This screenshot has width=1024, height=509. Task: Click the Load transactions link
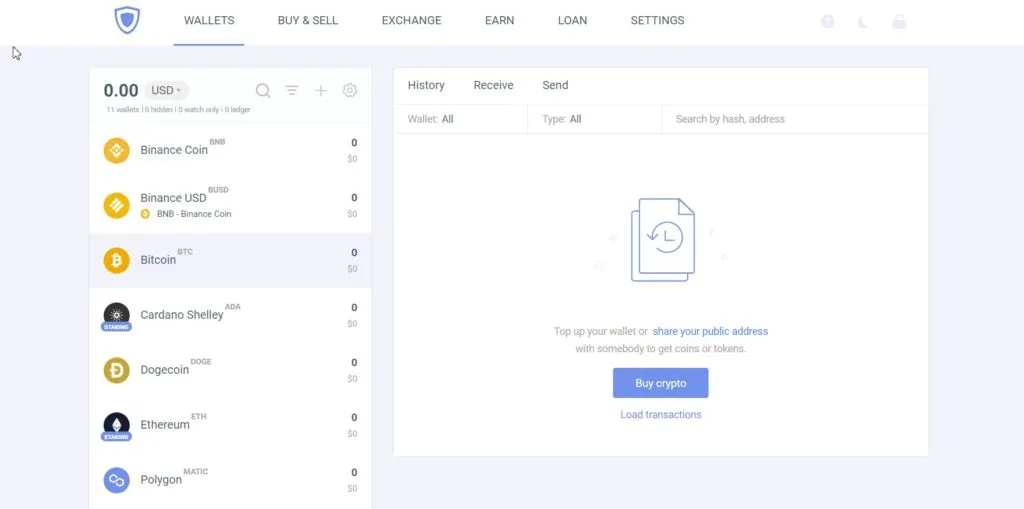point(660,414)
